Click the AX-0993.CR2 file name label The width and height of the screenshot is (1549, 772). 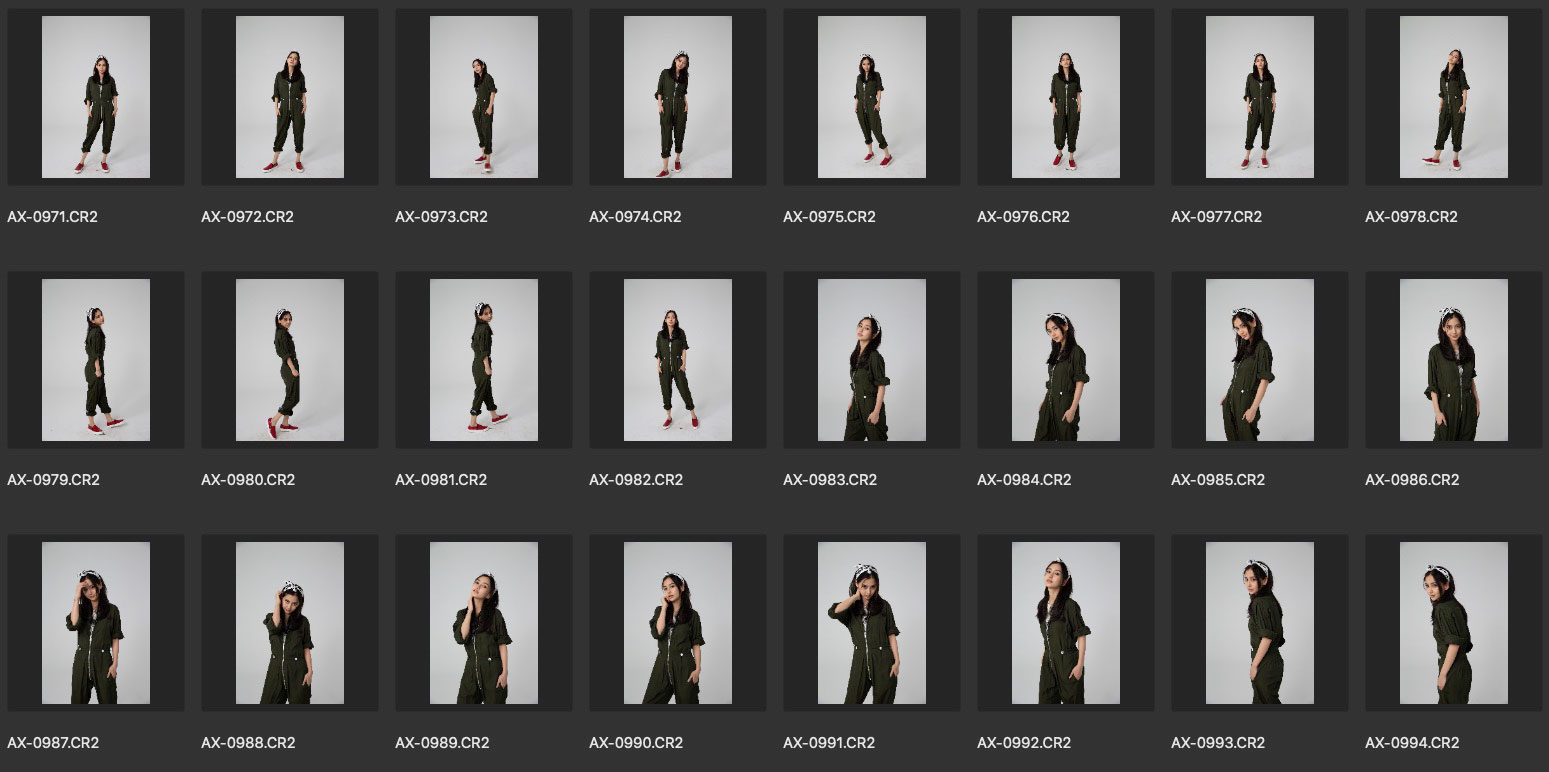tap(1218, 743)
